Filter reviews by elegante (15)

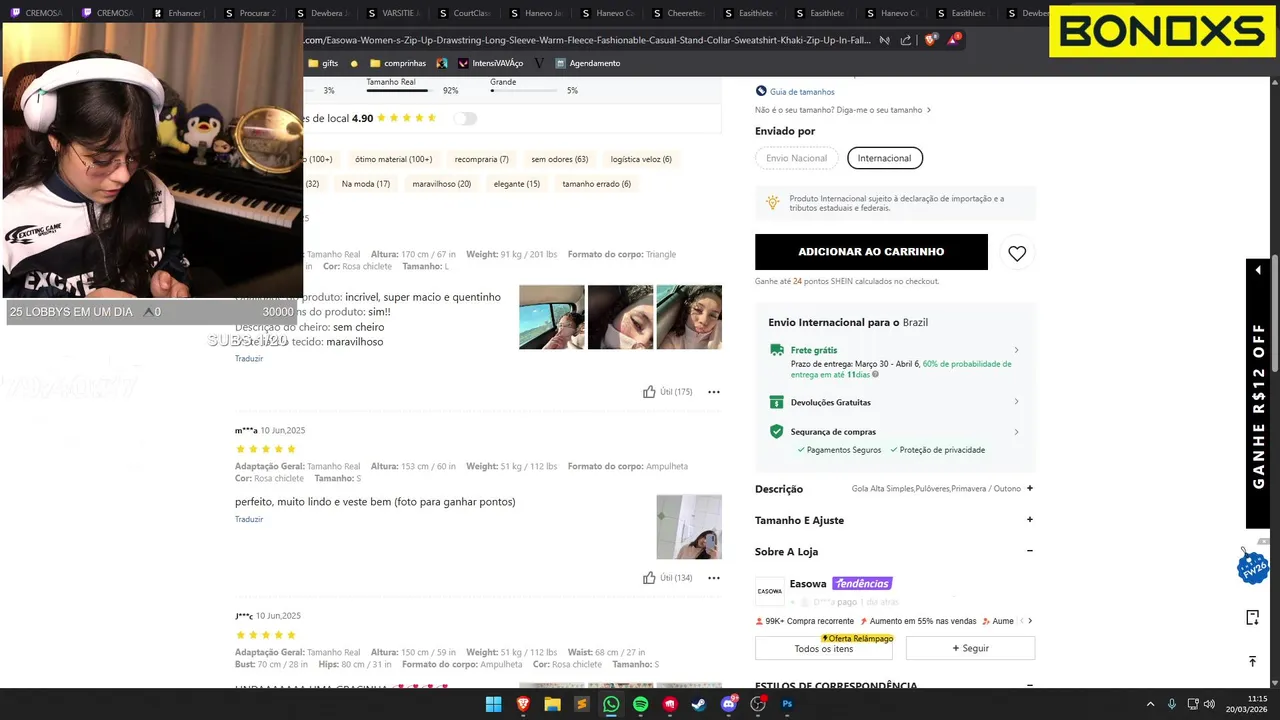tap(517, 184)
